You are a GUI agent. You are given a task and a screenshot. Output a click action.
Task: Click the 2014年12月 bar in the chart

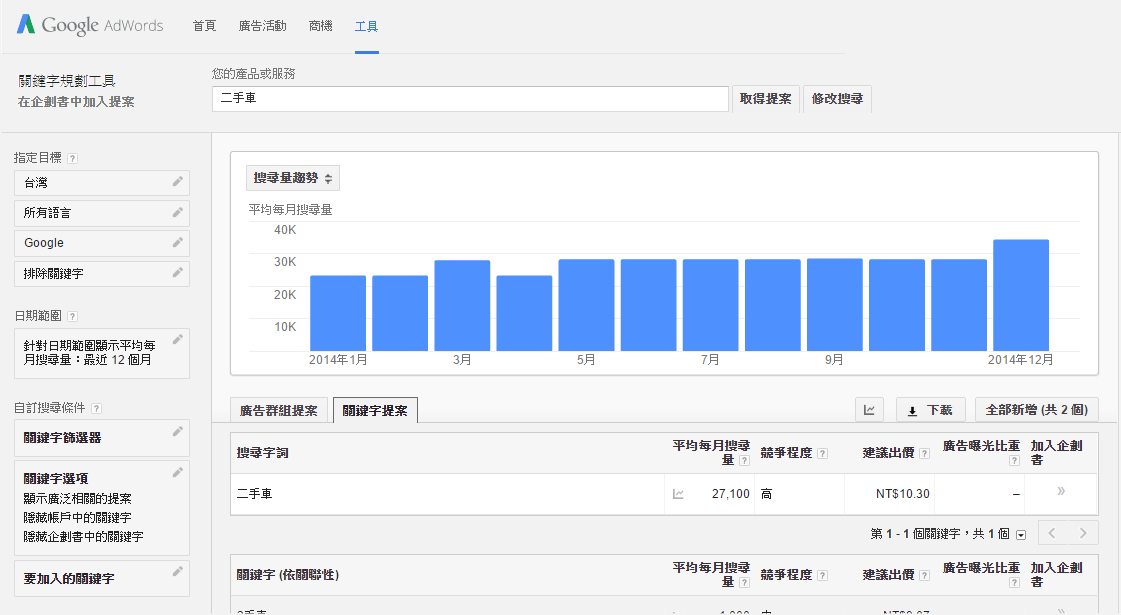[x=1021, y=295]
